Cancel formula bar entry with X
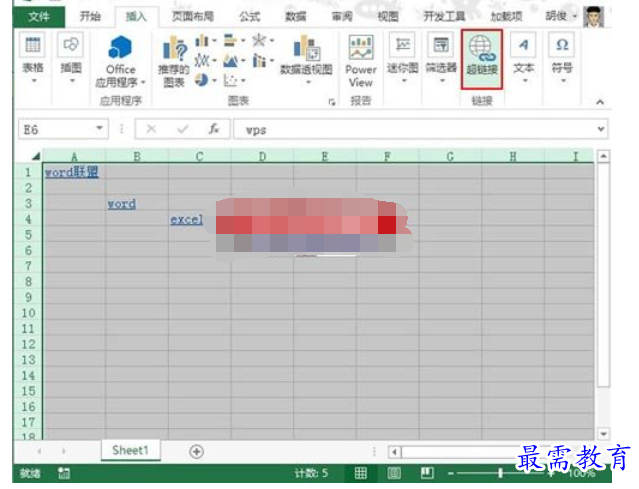 (151, 129)
